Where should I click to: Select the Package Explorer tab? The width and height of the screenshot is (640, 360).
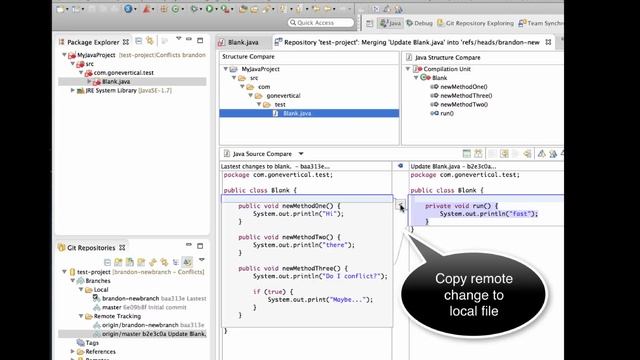tap(93, 42)
